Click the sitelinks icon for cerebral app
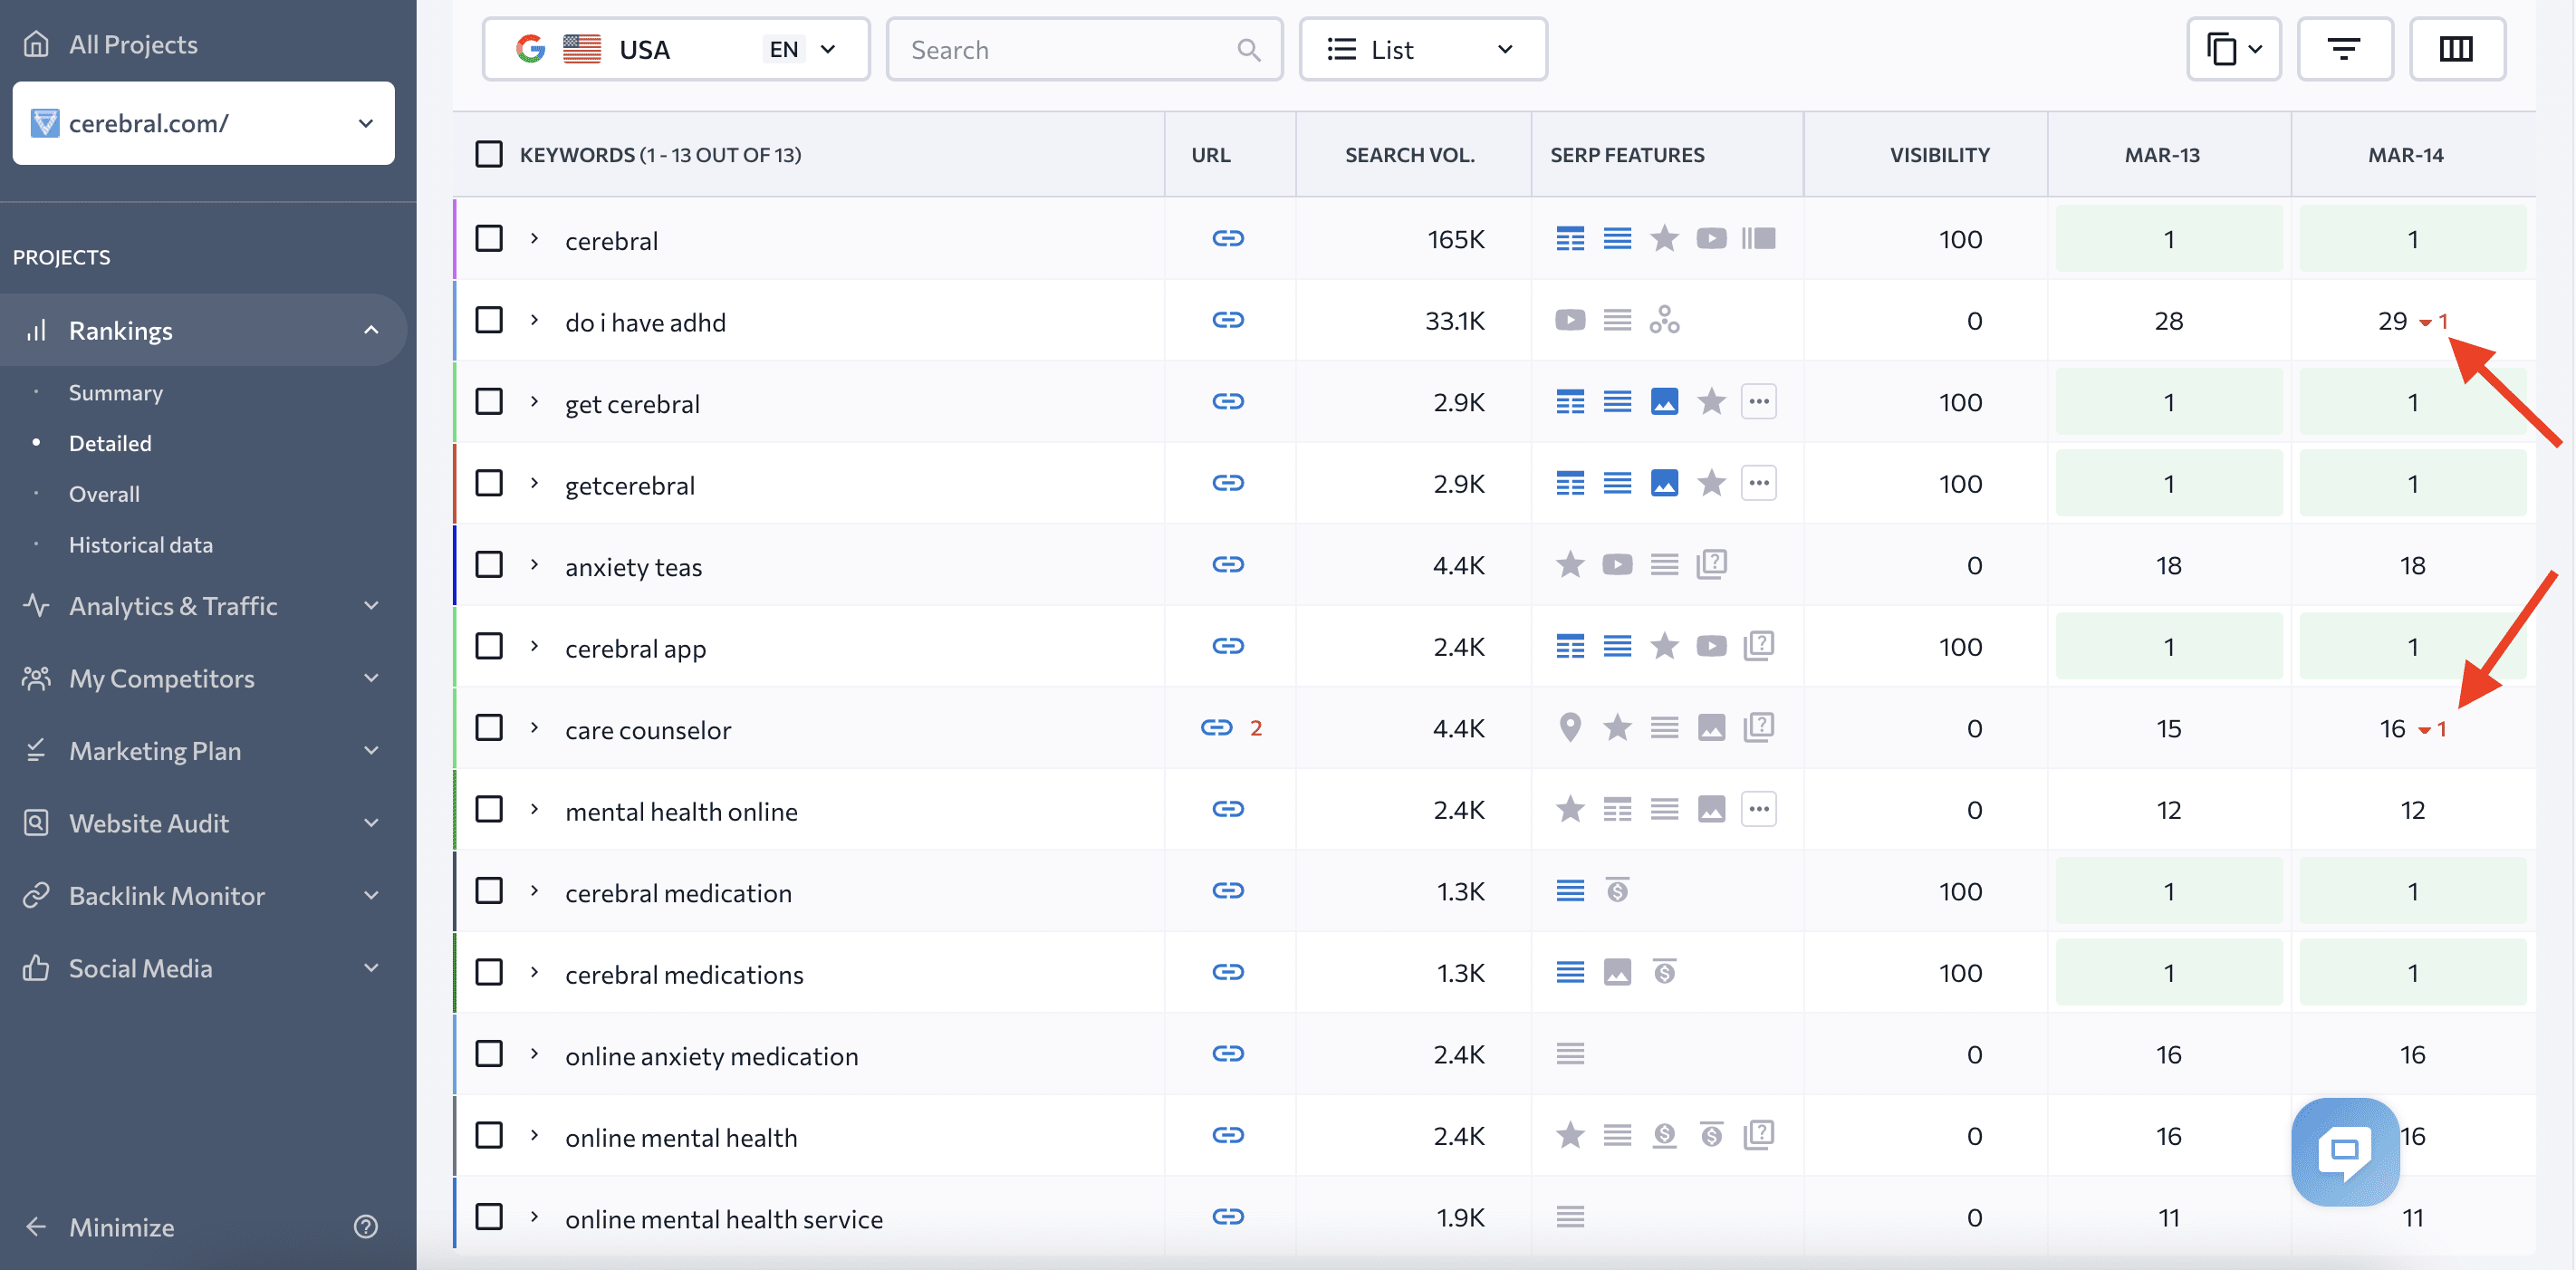The image size is (2576, 1270). (x=1570, y=646)
